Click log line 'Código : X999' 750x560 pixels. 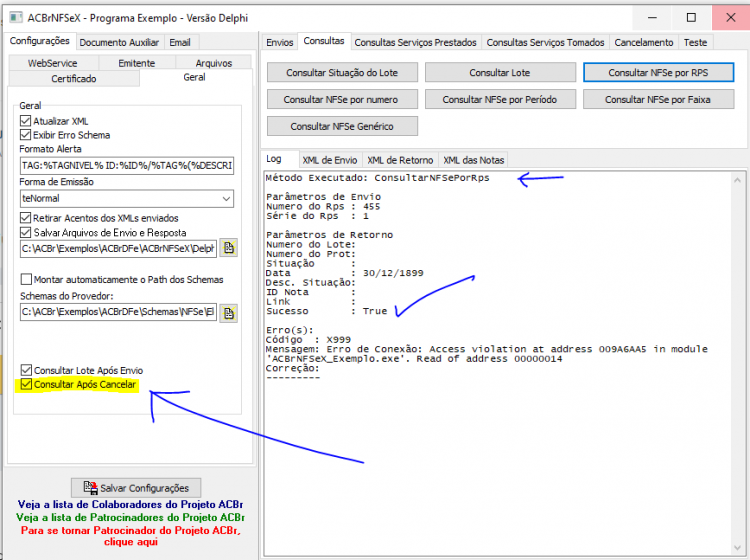(x=308, y=340)
